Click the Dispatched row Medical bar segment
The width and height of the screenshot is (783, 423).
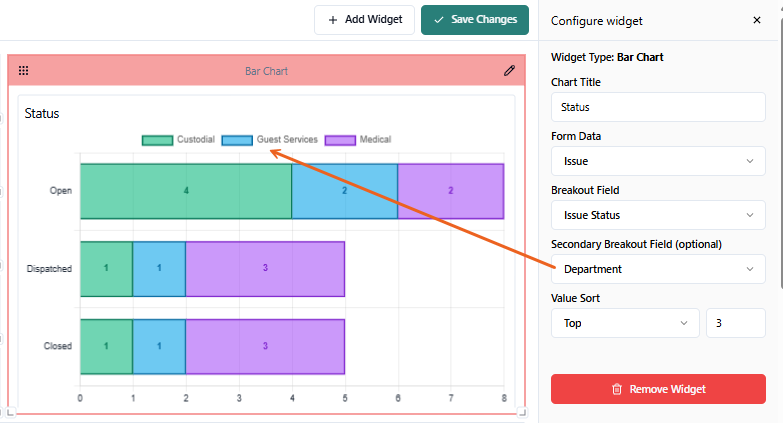point(265,268)
